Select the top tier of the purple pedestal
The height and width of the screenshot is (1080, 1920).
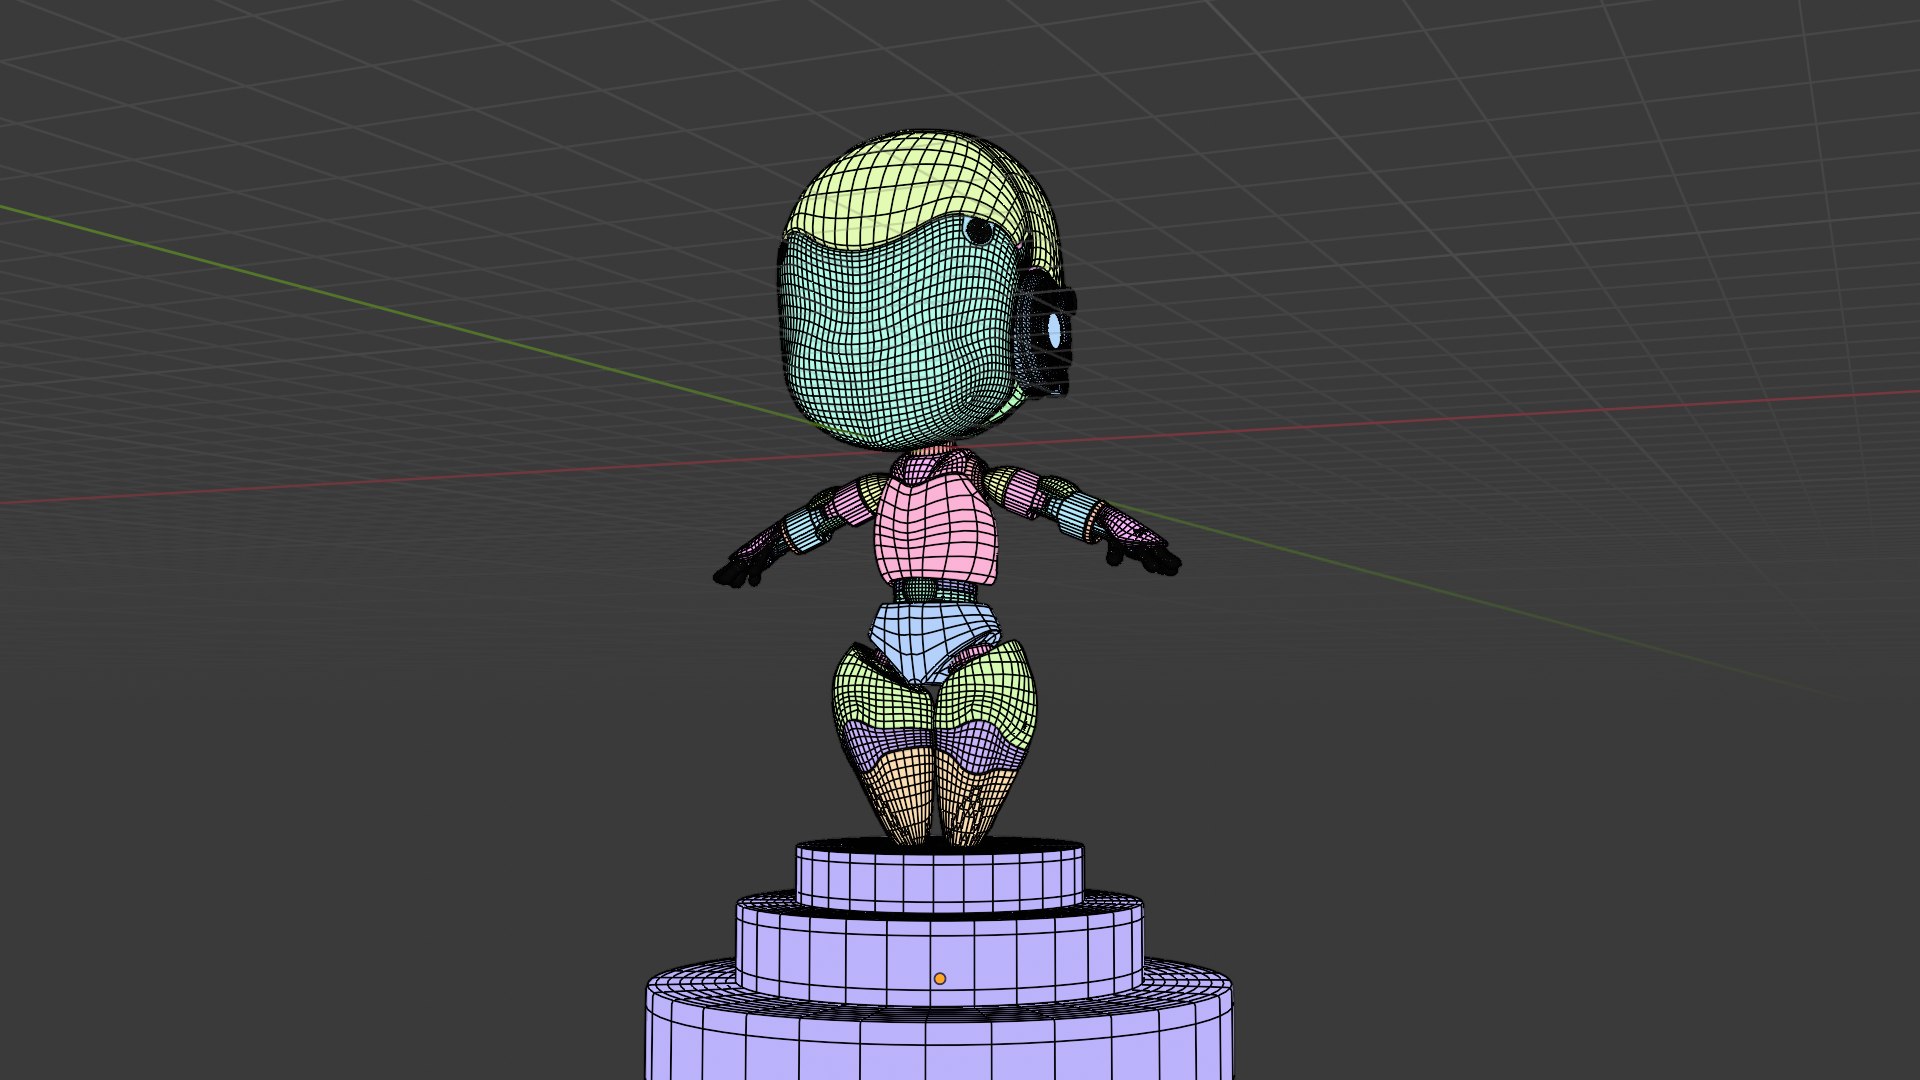940,877
